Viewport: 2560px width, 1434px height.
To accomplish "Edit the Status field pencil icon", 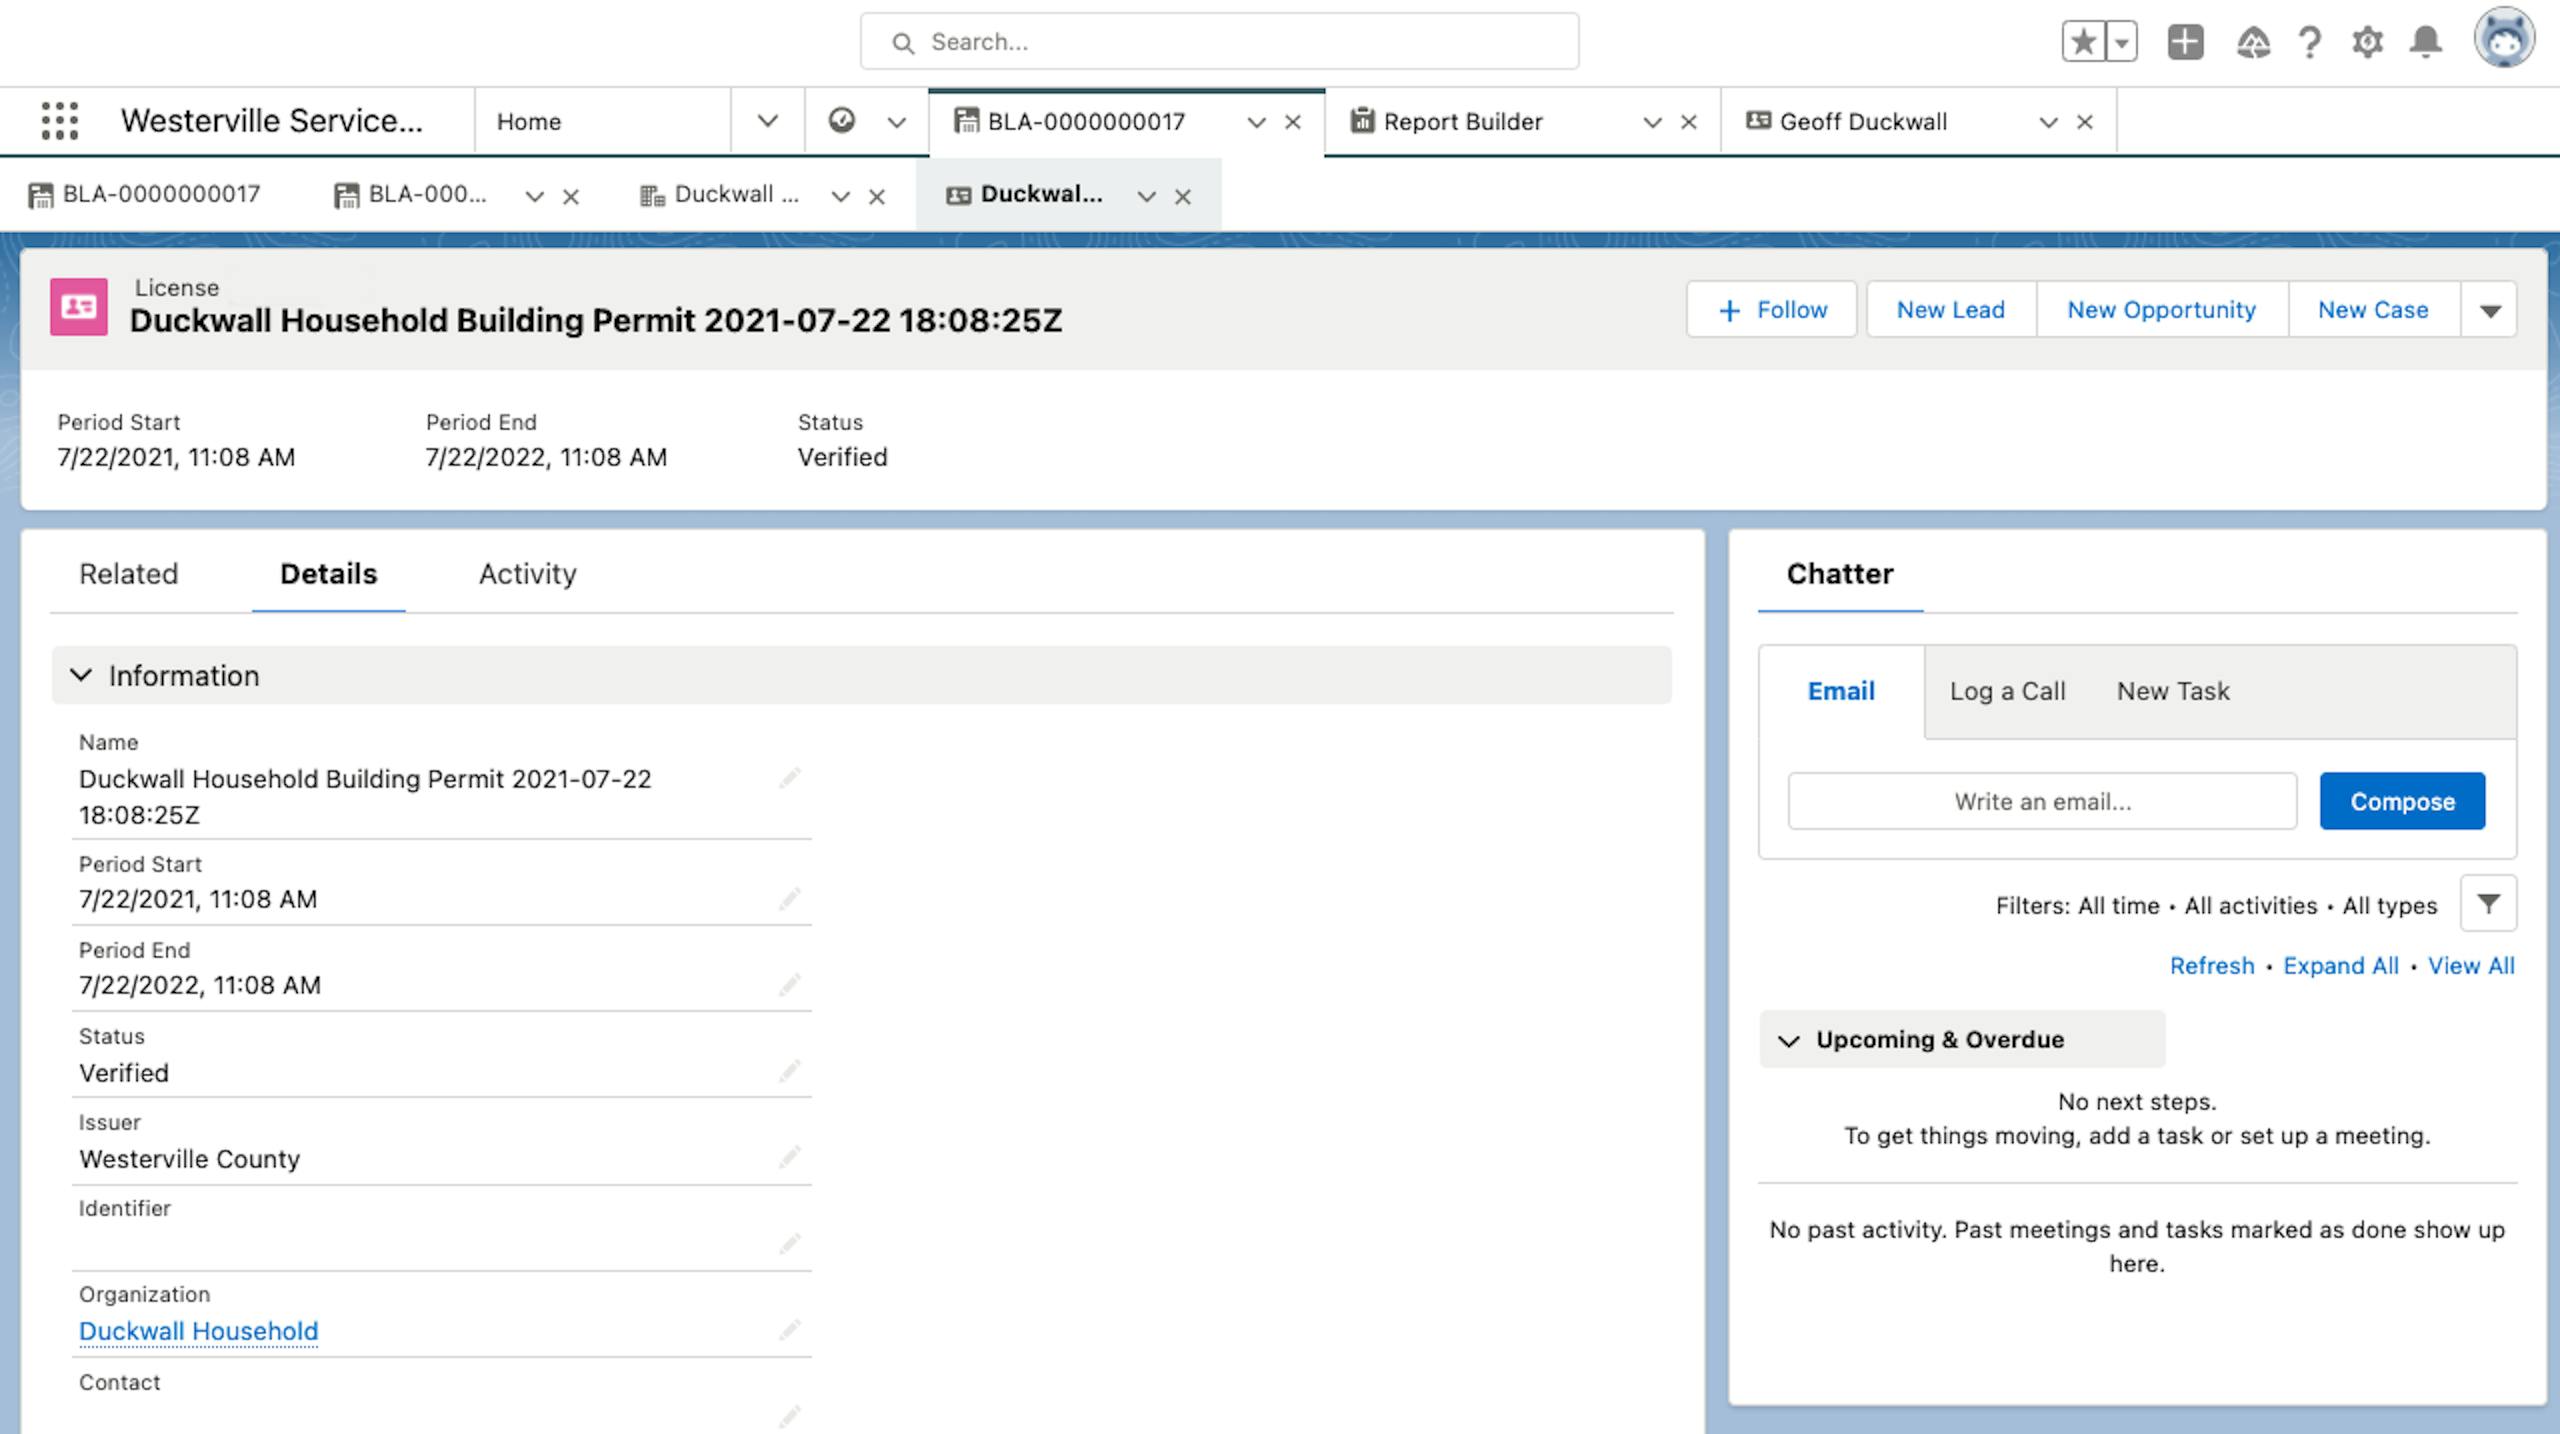I will click(790, 1071).
